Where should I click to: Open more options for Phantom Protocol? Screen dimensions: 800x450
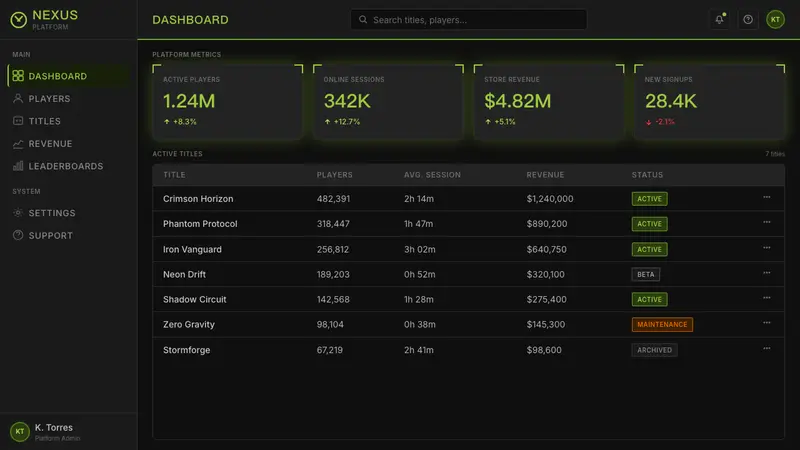pos(766,222)
